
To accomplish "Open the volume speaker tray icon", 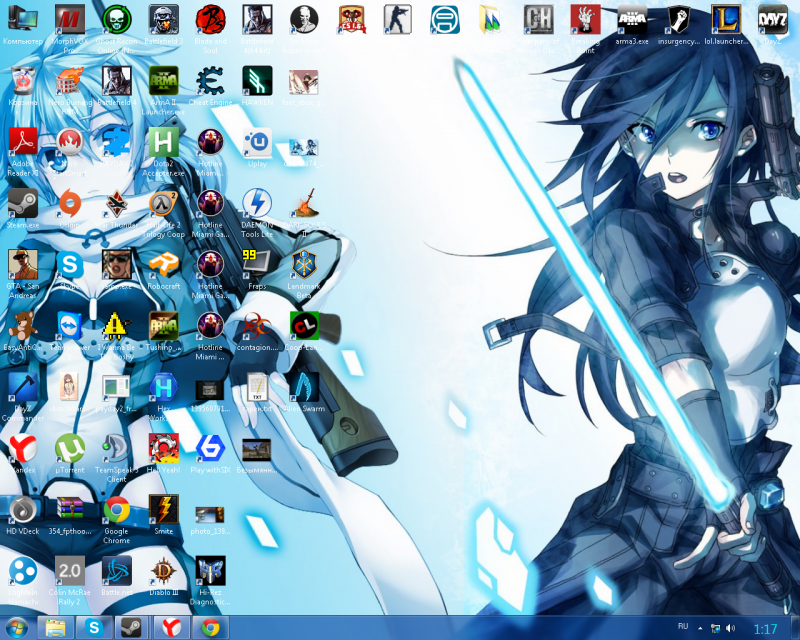I will 731,628.
